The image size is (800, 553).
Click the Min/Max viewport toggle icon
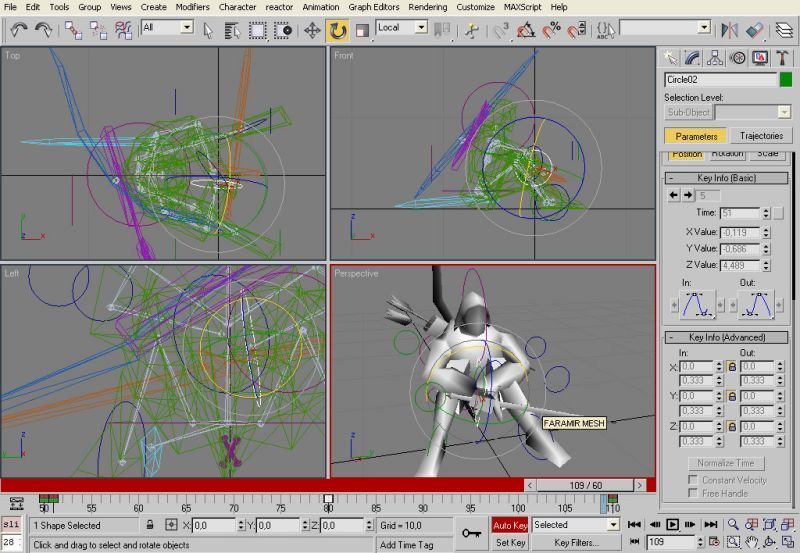click(788, 542)
